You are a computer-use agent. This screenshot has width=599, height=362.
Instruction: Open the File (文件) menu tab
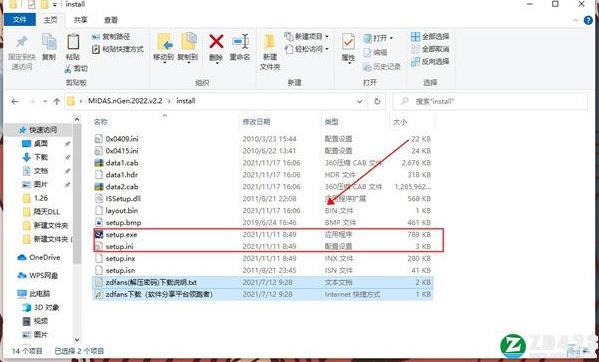pyautogui.click(x=19, y=19)
